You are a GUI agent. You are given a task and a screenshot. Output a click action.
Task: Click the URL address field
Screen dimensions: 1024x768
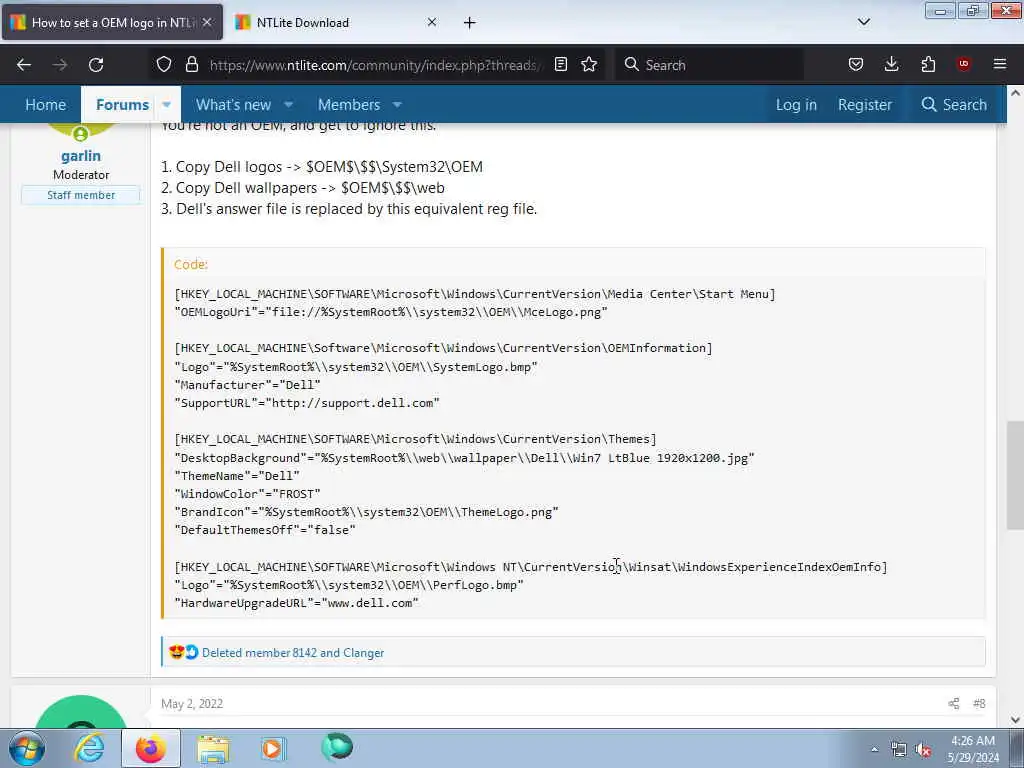click(x=374, y=65)
